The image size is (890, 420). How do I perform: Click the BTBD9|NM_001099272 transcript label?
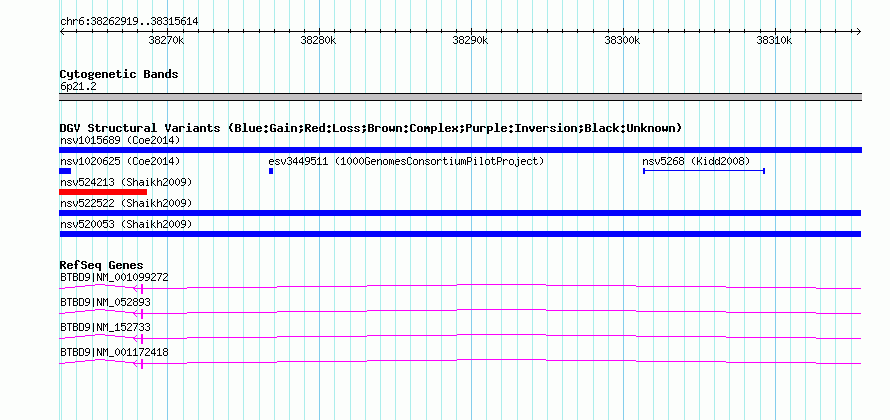pyautogui.click(x=114, y=277)
